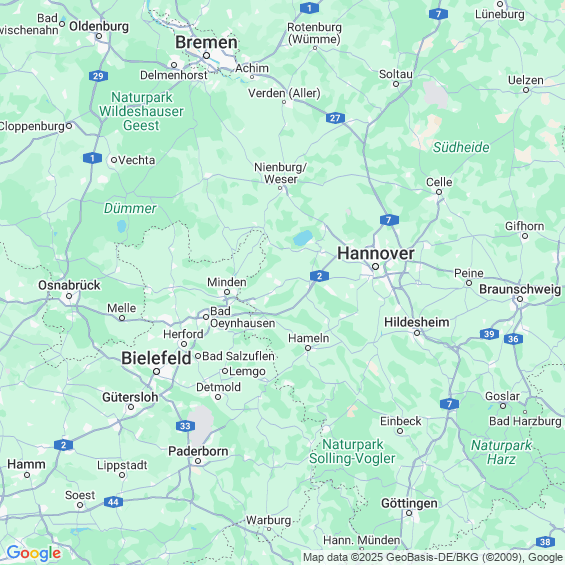This screenshot has height=565, width=565.
Task: Click the Steinhuder Meer lake near Hannover
Action: (x=303, y=238)
